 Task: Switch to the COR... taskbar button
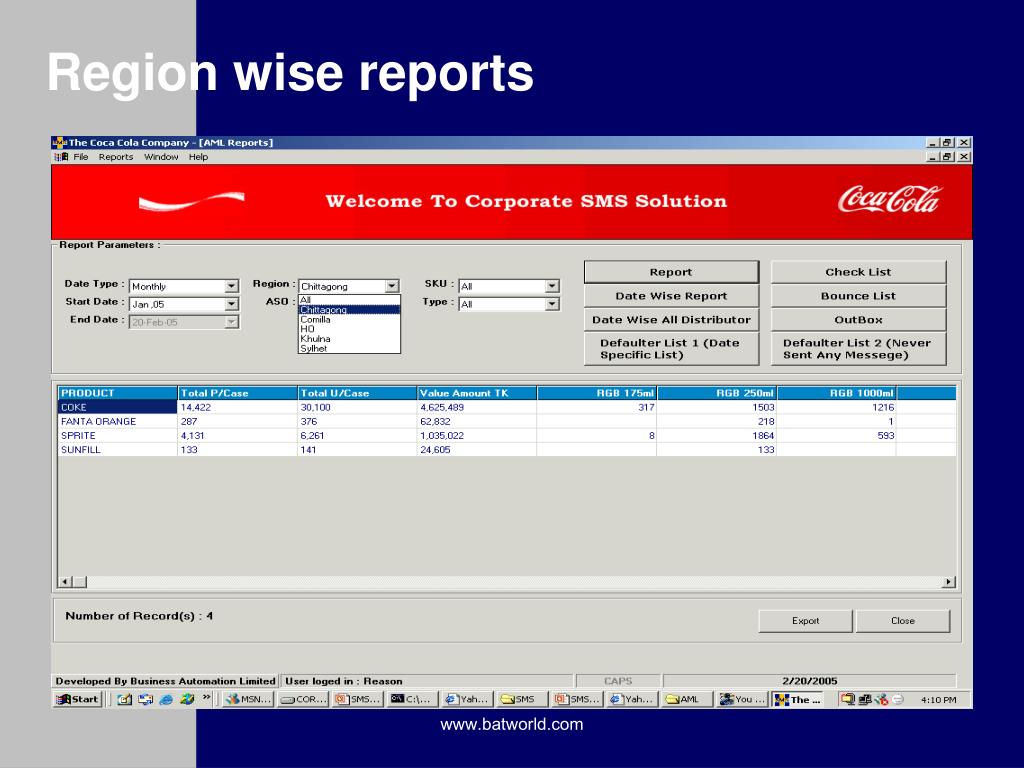pos(302,699)
